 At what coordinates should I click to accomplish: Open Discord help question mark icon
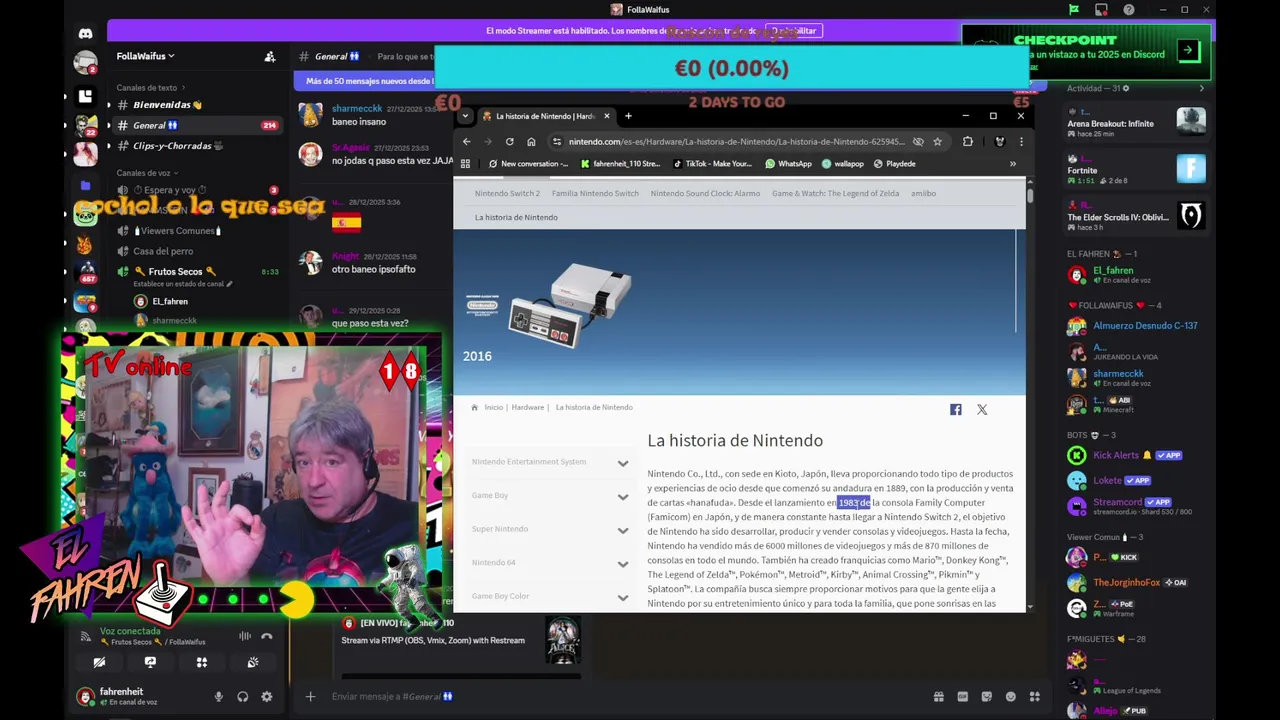[x=1129, y=10]
